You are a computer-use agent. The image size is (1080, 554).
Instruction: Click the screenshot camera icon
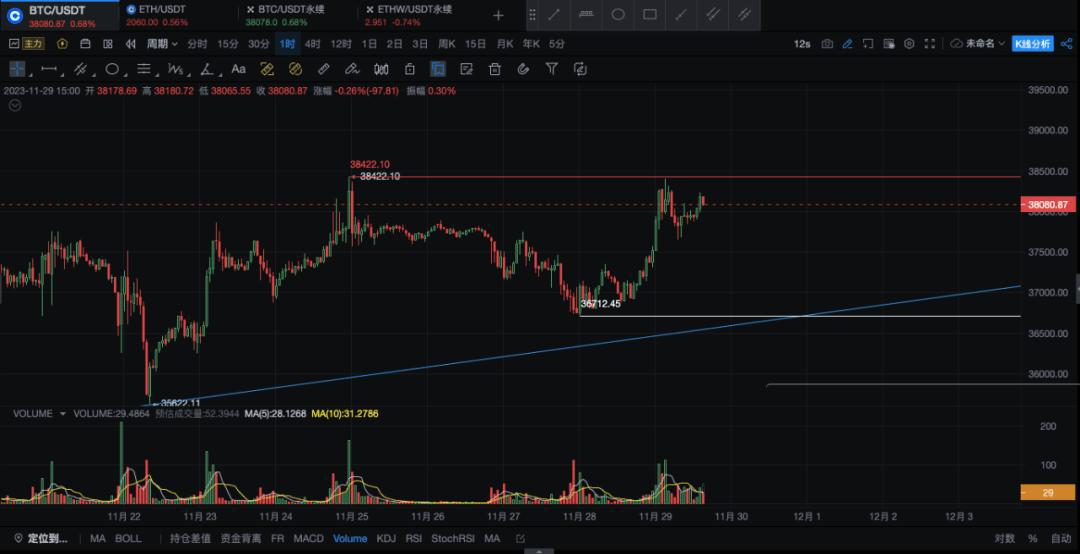[x=827, y=44]
